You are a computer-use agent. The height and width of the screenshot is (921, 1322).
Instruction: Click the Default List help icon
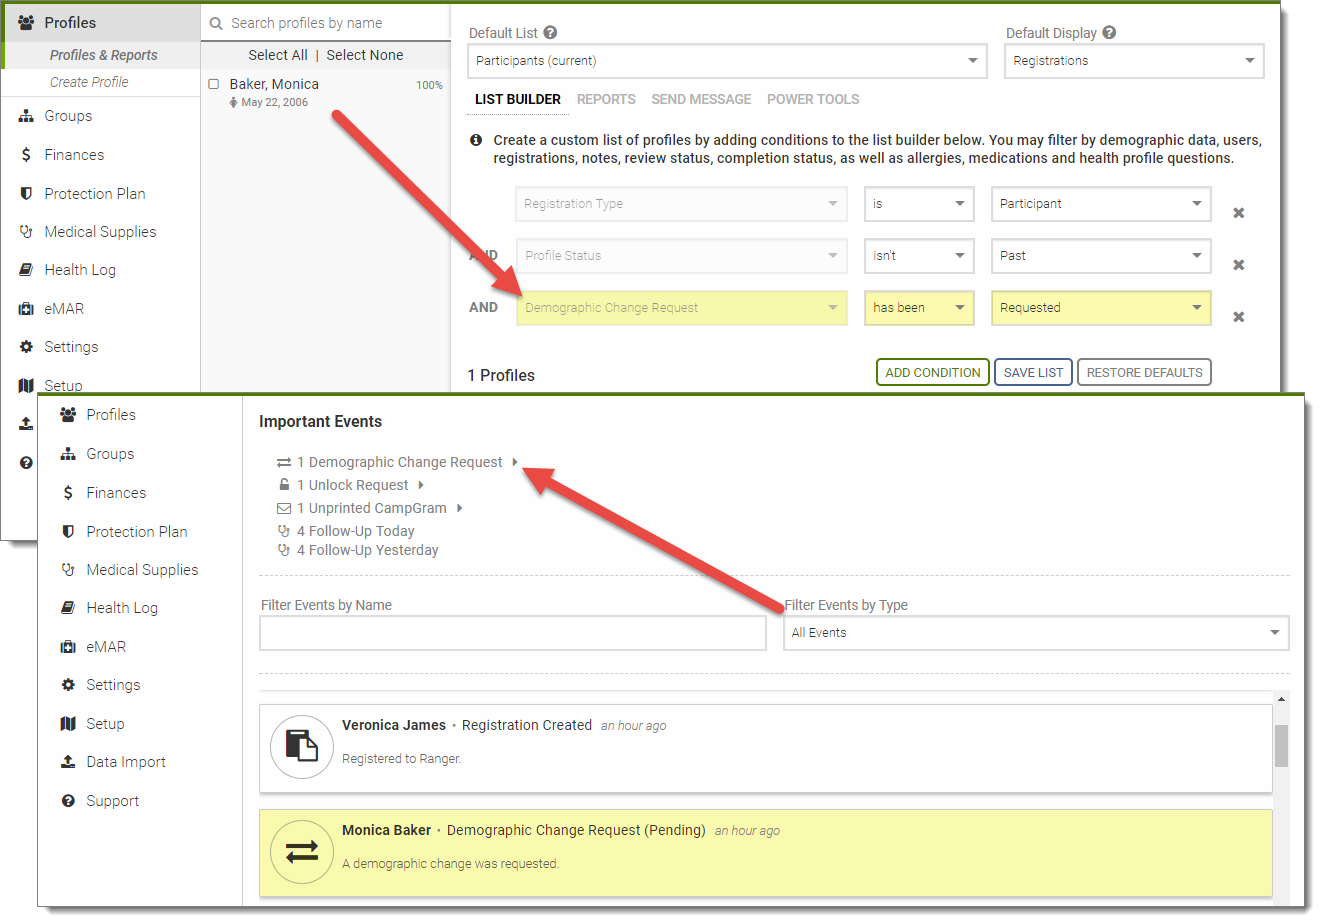coord(550,33)
